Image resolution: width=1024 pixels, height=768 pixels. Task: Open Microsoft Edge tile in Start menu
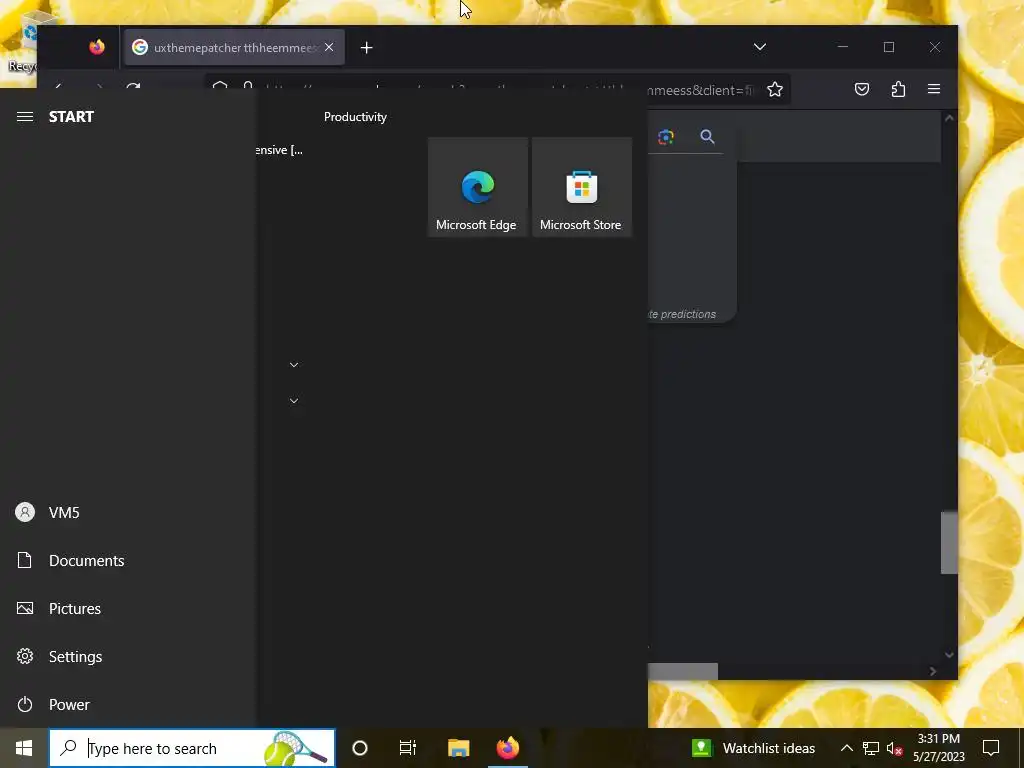coord(477,187)
